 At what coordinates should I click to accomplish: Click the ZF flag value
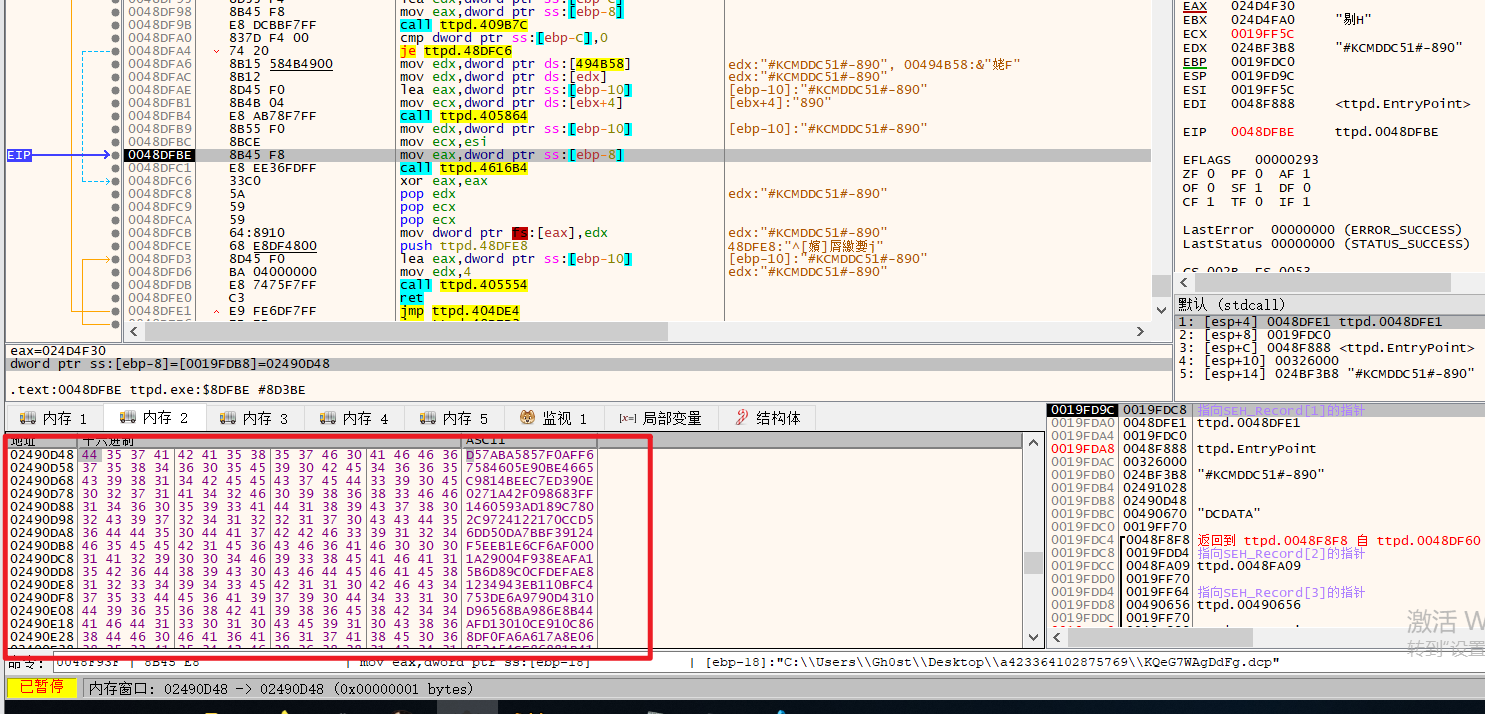pos(1210,174)
